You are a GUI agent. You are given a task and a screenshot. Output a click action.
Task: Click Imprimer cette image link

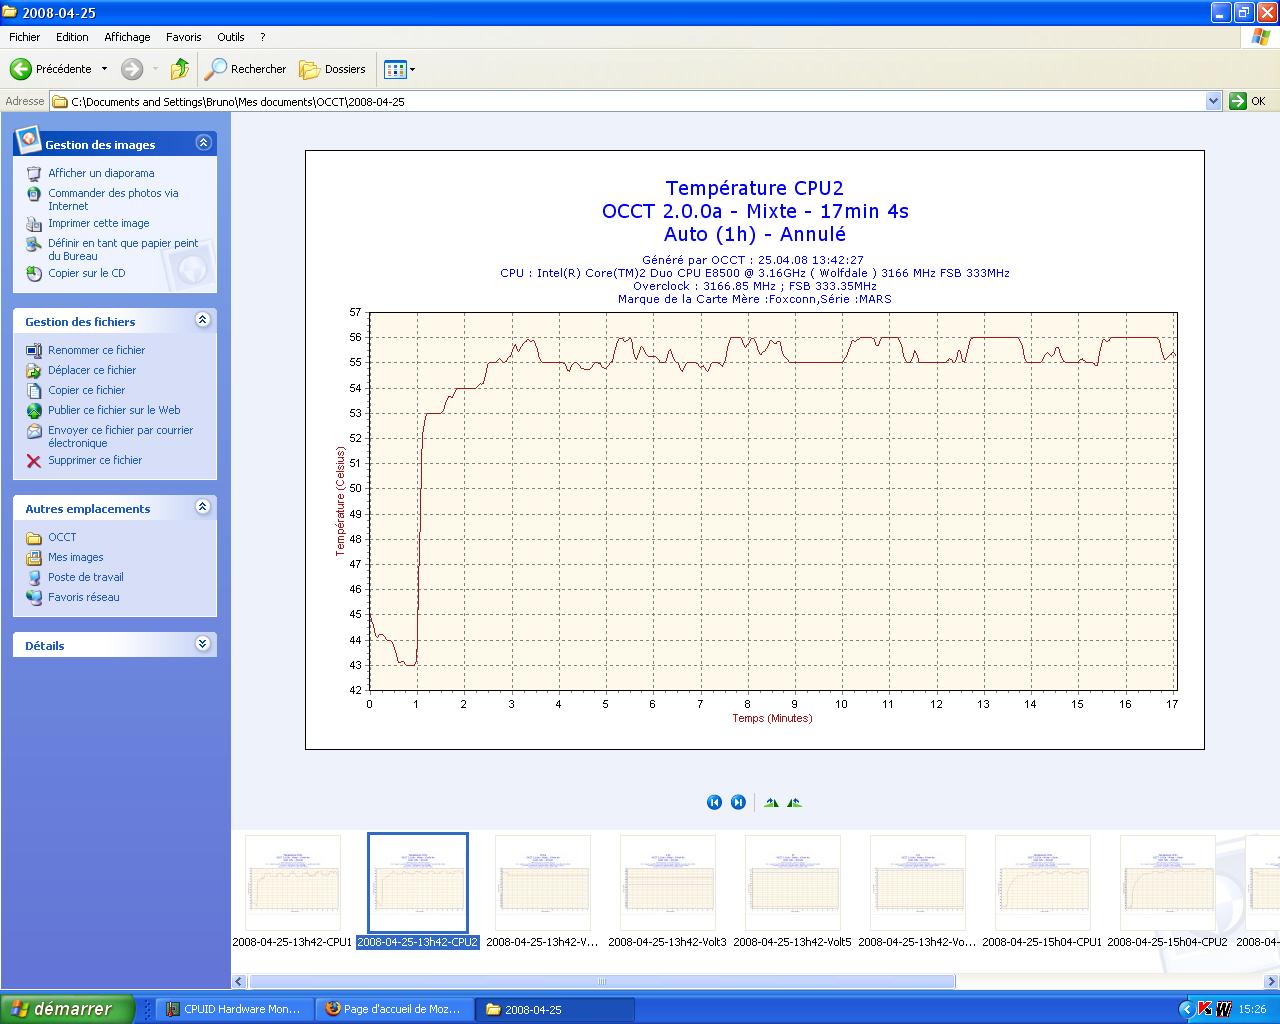tap(99, 223)
